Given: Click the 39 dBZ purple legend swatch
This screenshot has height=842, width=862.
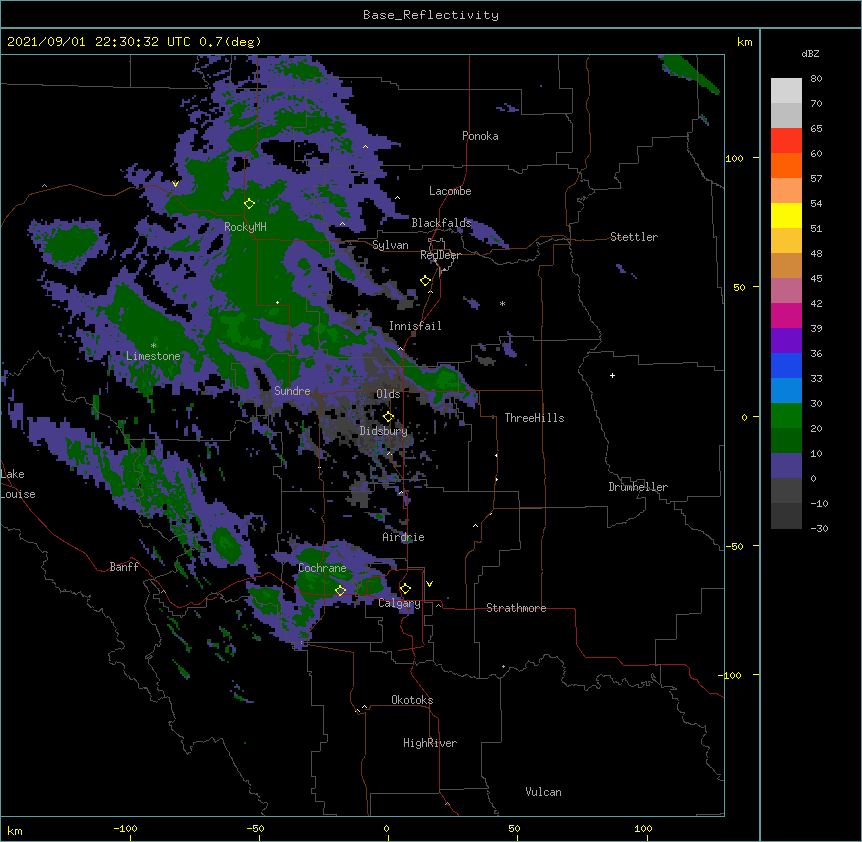Looking at the screenshot, I should (786, 341).
